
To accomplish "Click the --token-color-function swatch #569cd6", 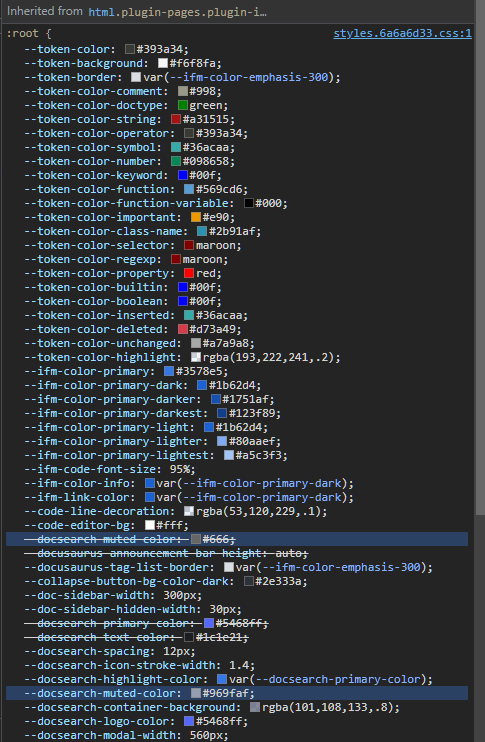I will tap(189, 189).
